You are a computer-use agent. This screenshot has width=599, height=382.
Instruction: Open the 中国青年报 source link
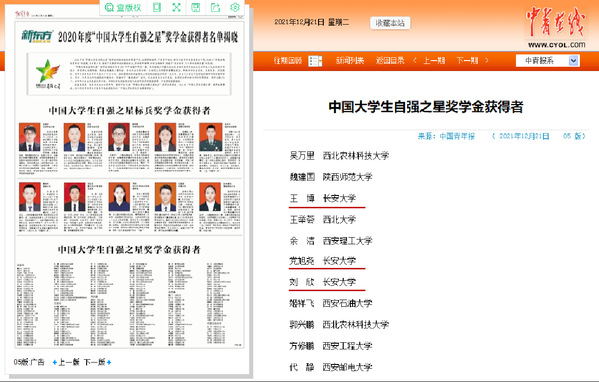coord(457,136)
